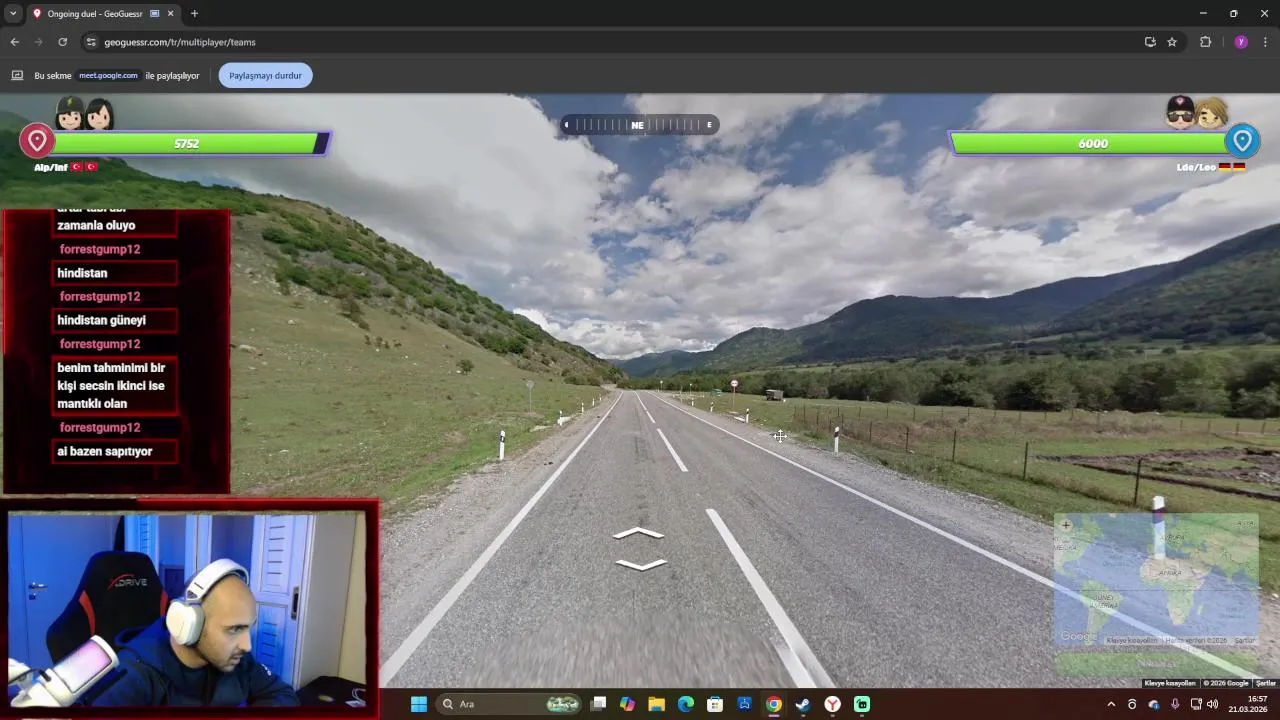
Task: Zoom in with the mini-map plus button
Action: pyautogui.click(x=1066, y=525)
